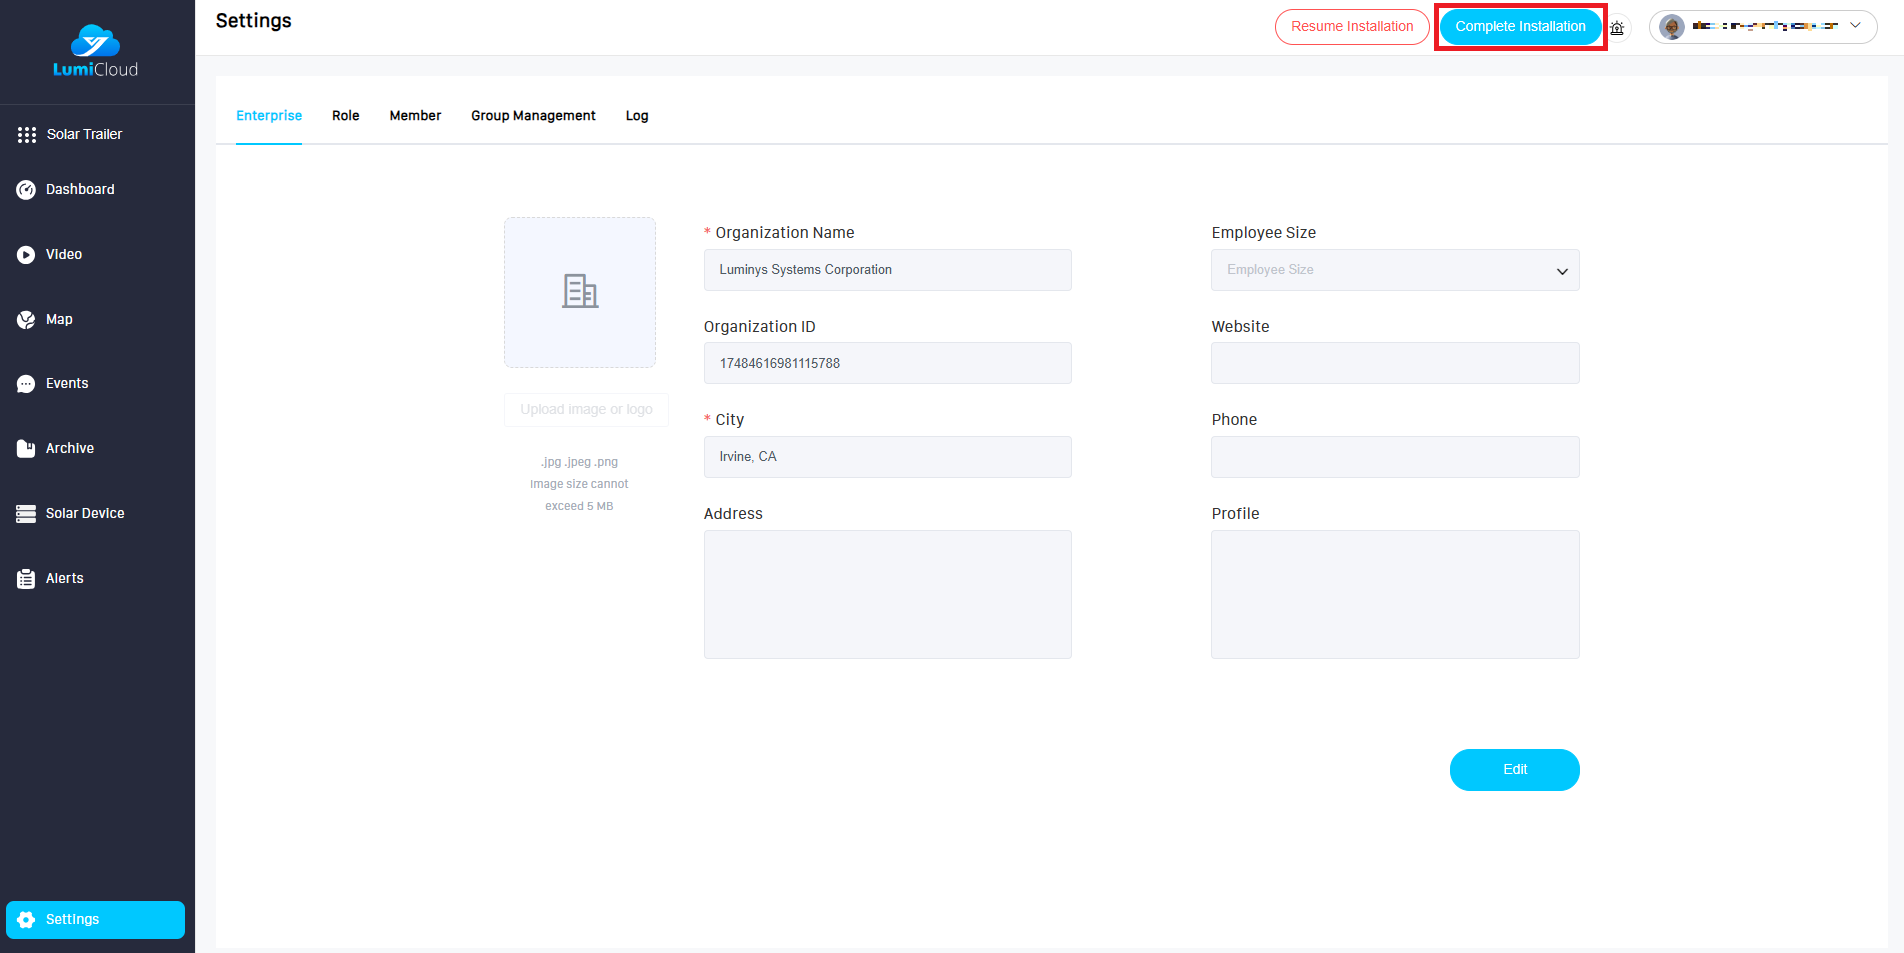Click the Edit button
Viewport: 1904px width, 953px height.
[x=1514, y=770]
